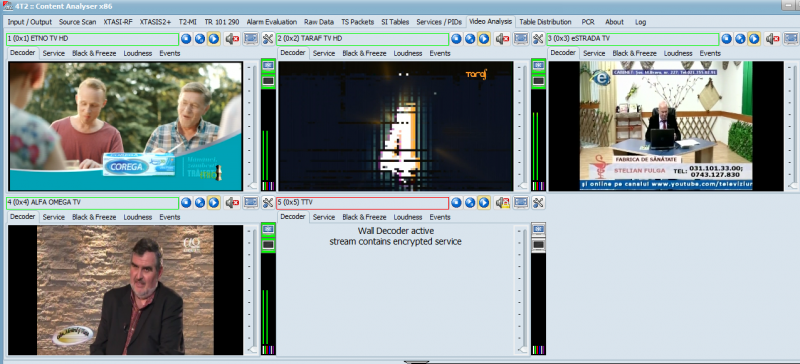The width and height of the screenshot is (800, 364).
Task: Open Events tab for eSTRADA TV
Action: click(x=710, y=53)
